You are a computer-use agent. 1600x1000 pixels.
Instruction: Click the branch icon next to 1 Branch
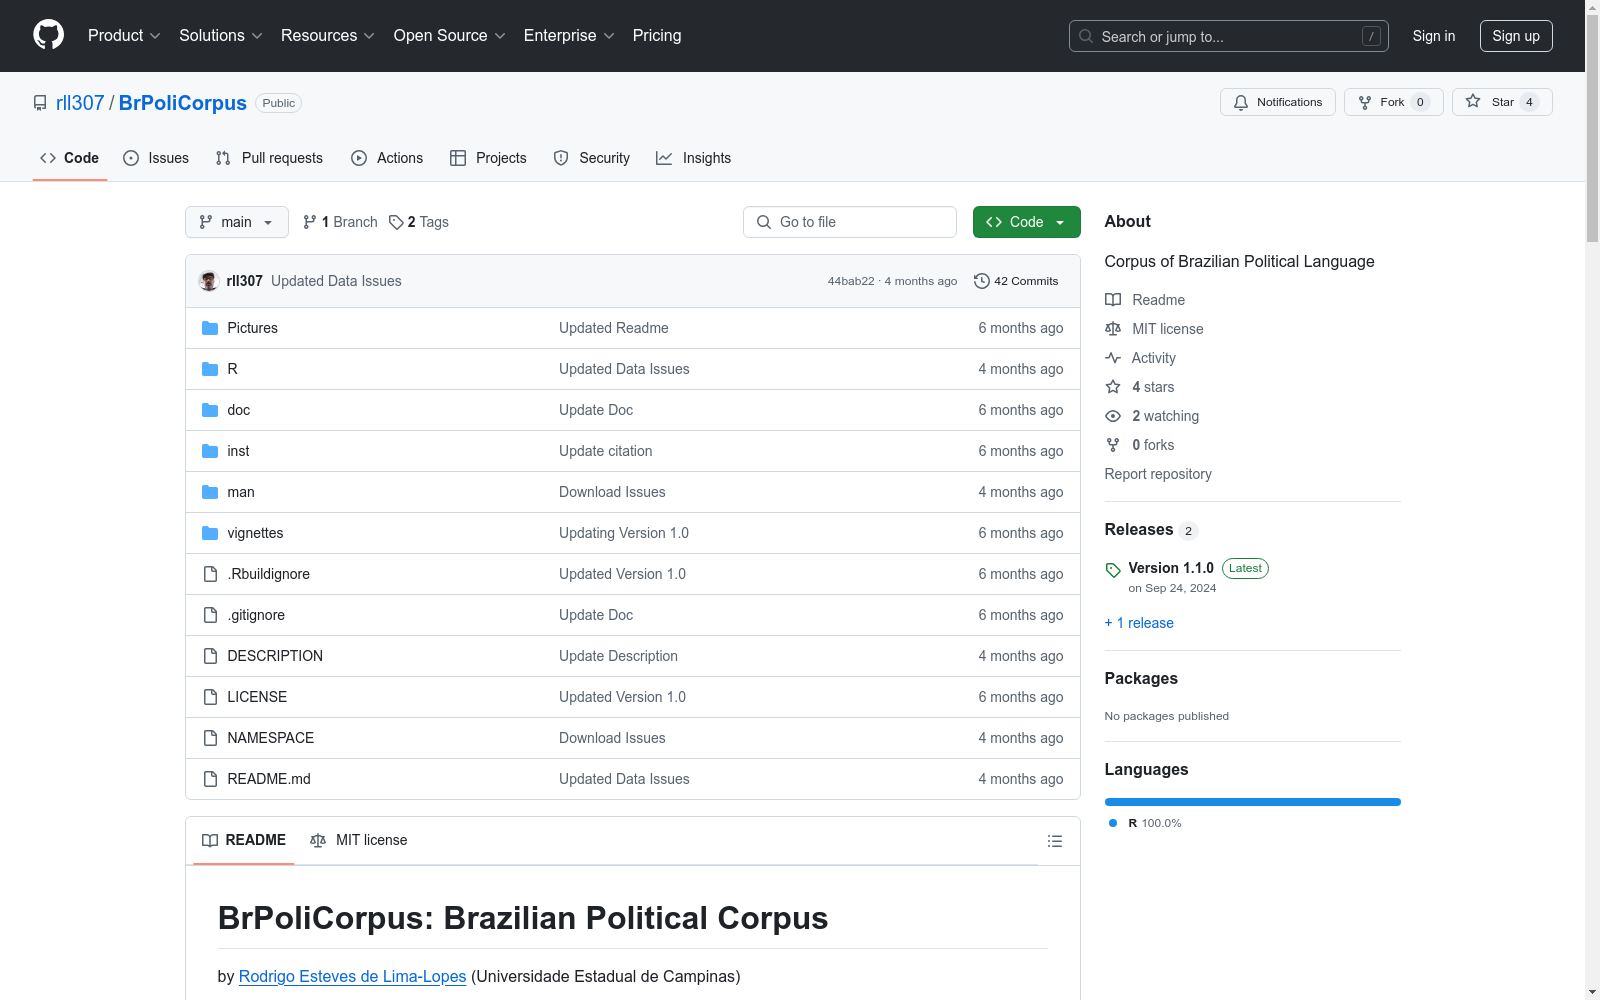pos(310,222)
